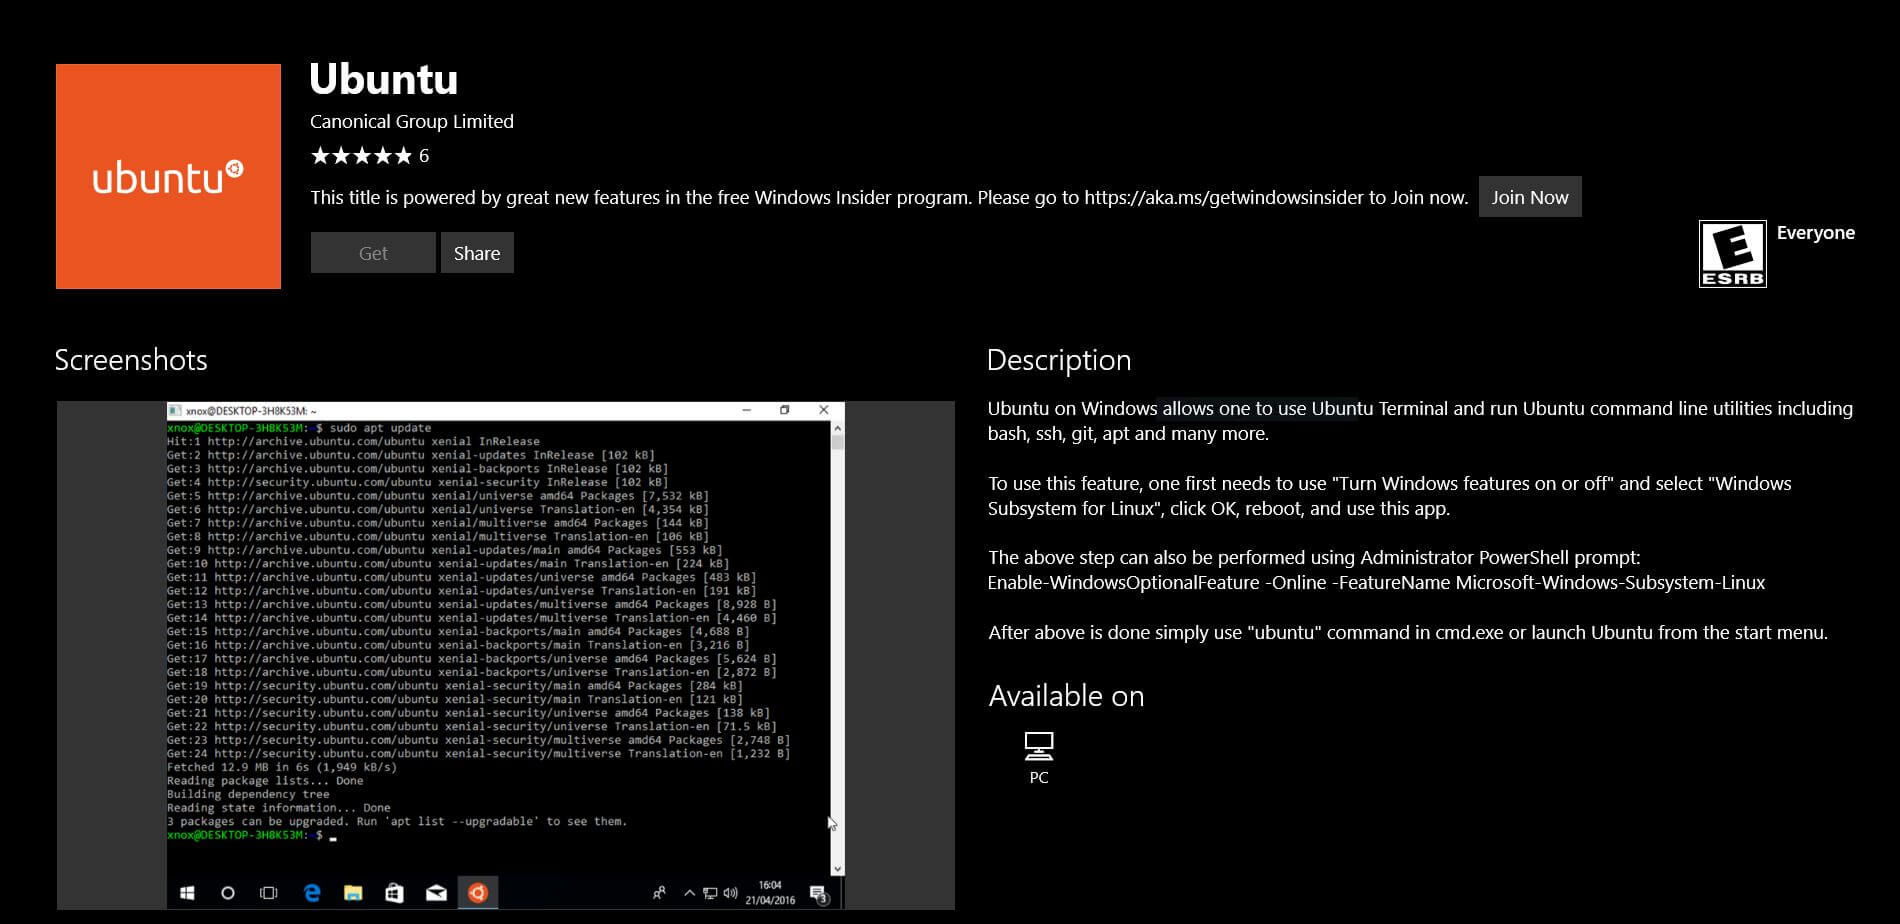Click the 16:04 clock in the screenshot preview

tap(770, 885)
